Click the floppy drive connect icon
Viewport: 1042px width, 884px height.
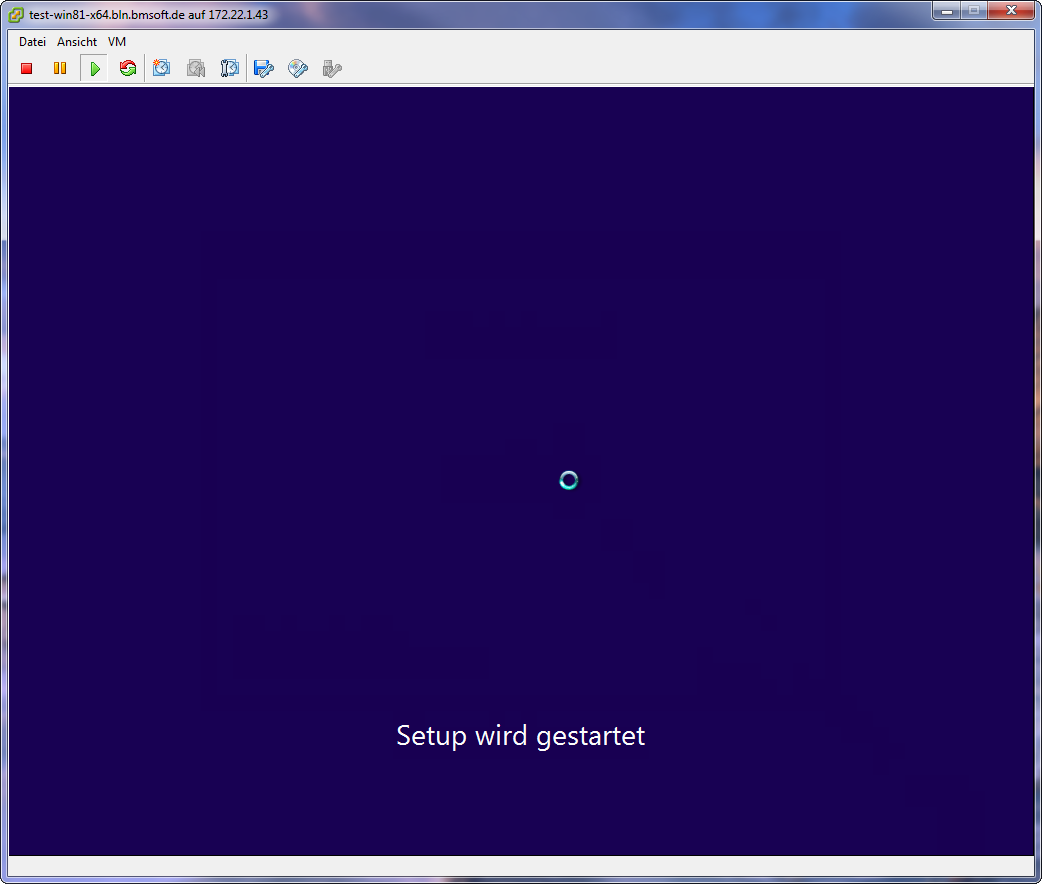pos(264,68)
